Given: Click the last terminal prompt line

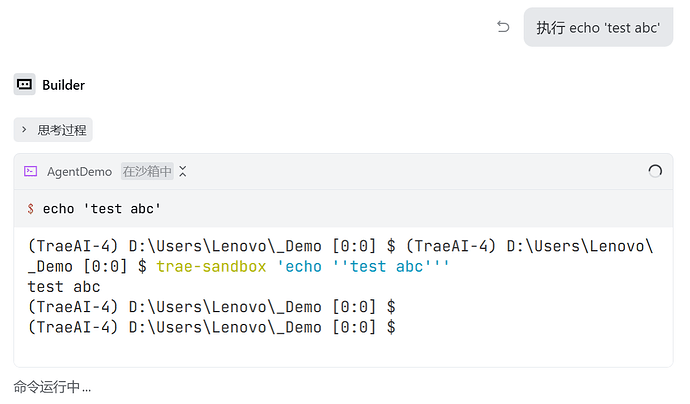Looking at the screenshot, I should (x=212, y=326).
